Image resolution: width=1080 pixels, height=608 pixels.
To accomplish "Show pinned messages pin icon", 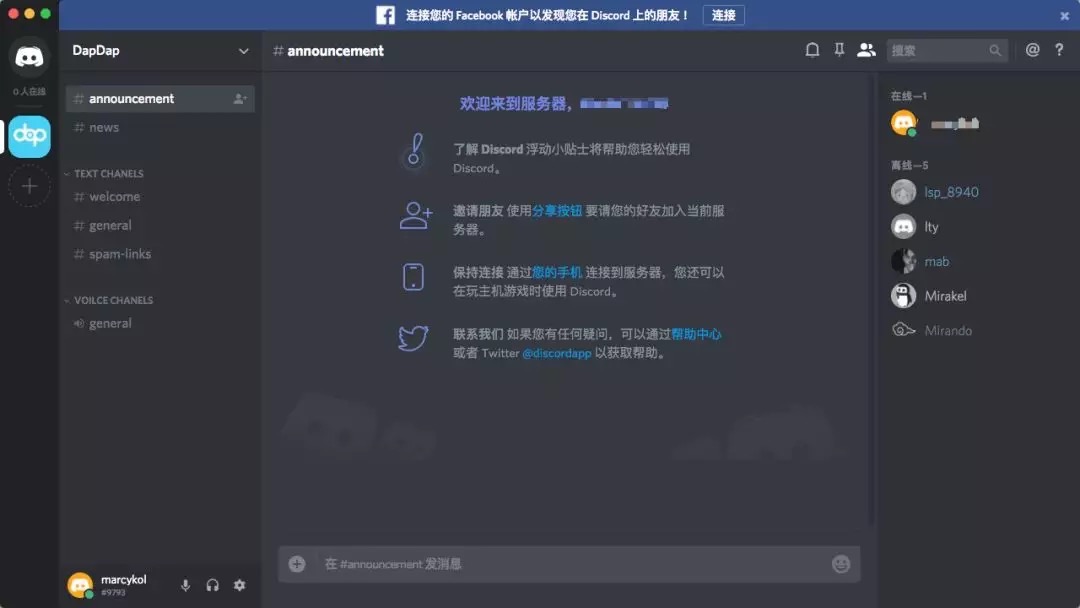I will click(839, 50).
